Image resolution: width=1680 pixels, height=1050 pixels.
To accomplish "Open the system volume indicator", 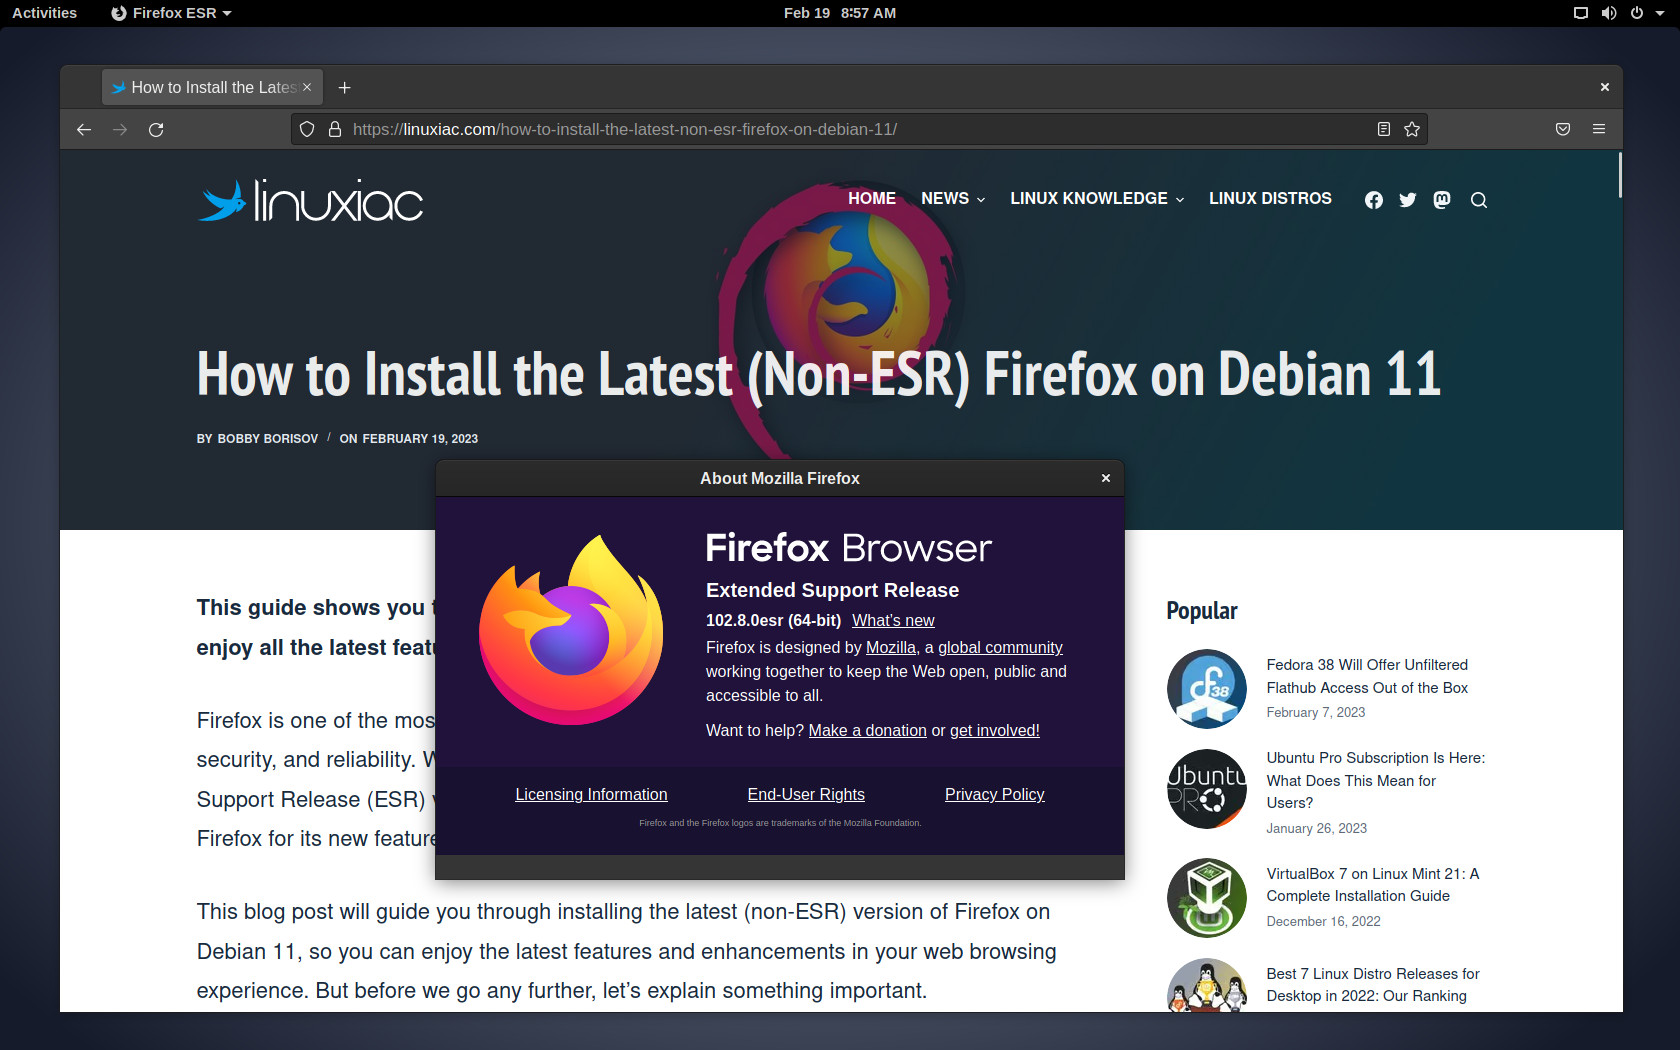I will tap(1609, 13).
